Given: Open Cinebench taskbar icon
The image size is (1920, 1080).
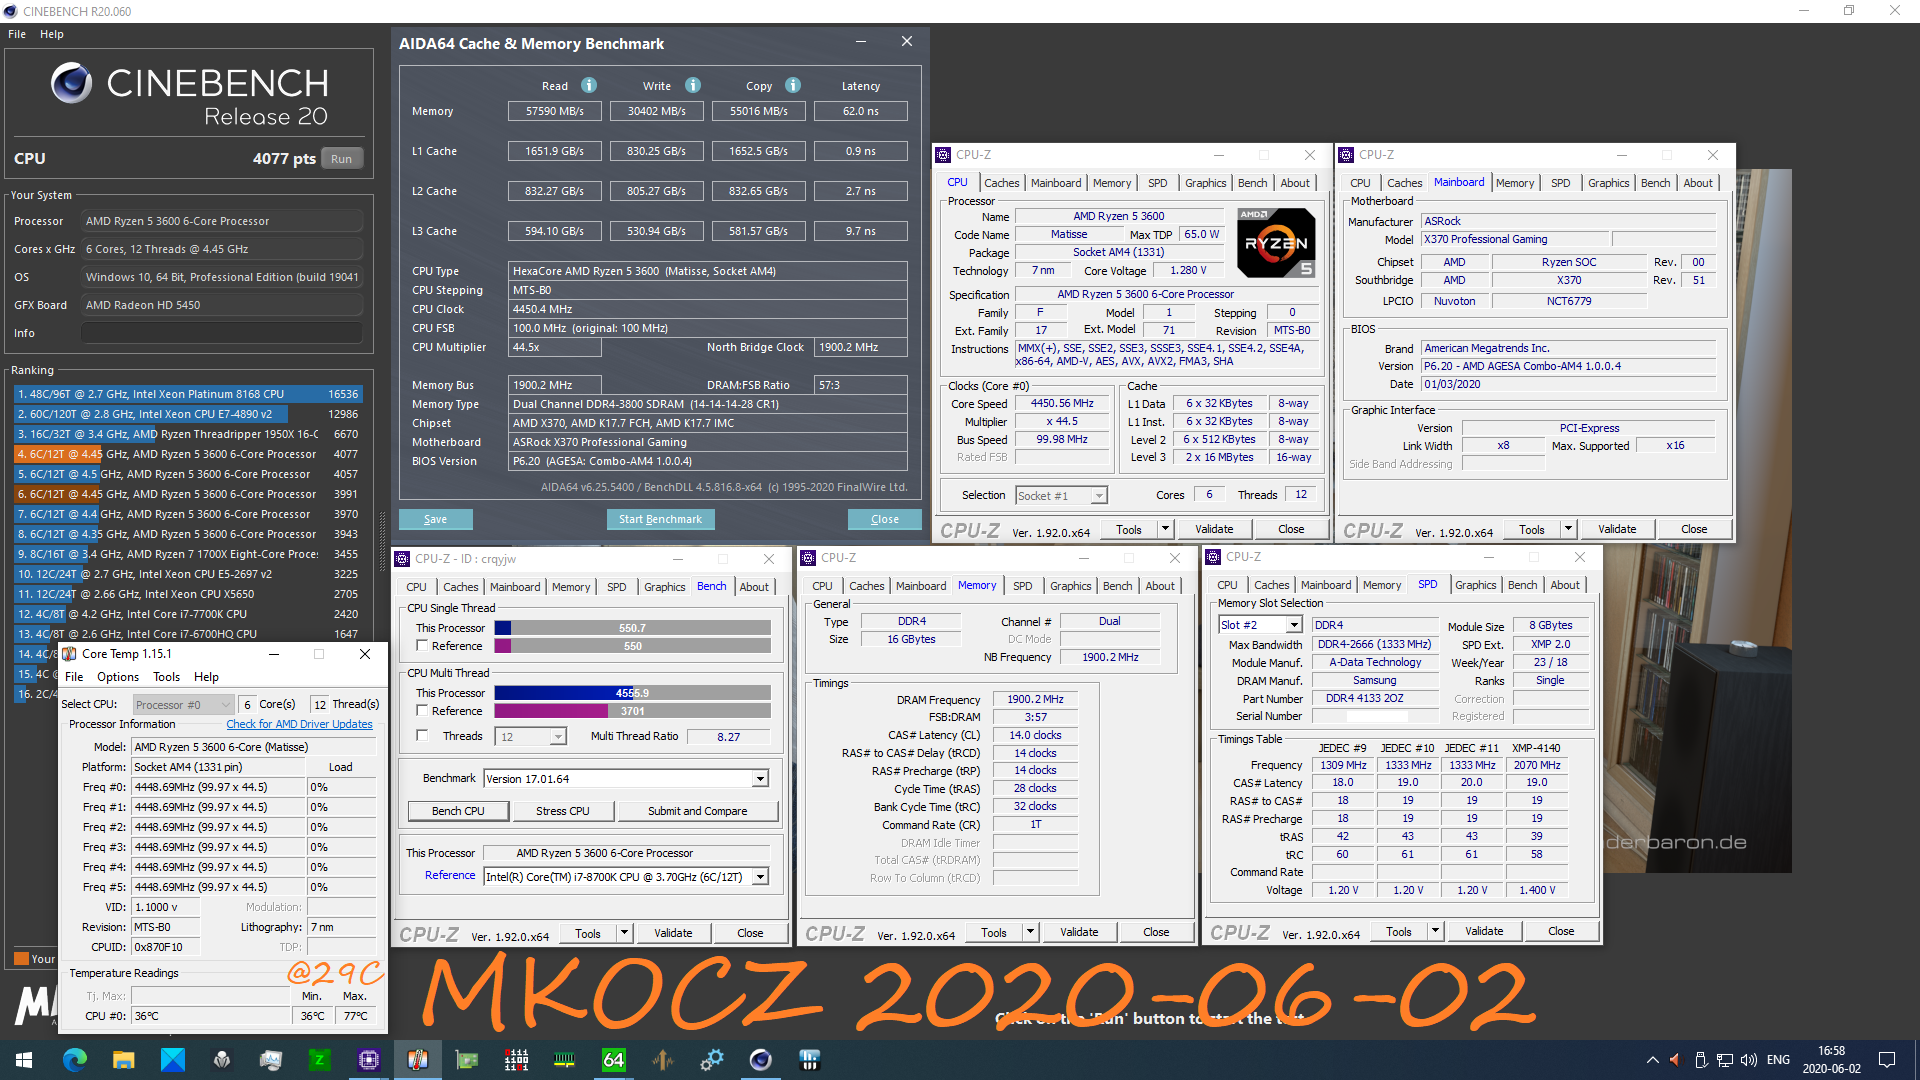Looking at the screenshot, I should tap(761, 1060).
